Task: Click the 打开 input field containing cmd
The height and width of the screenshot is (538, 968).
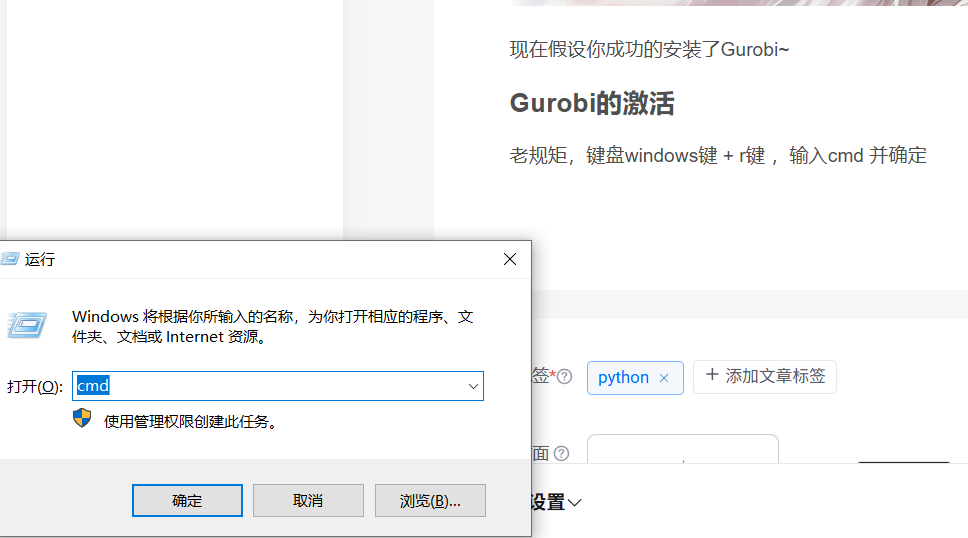Action: pos(278,386)
